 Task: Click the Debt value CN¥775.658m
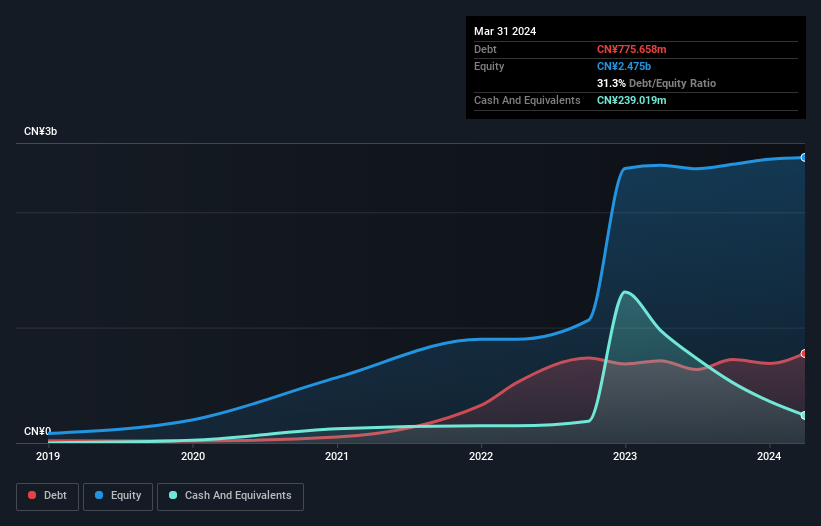(x=631, y=49)
